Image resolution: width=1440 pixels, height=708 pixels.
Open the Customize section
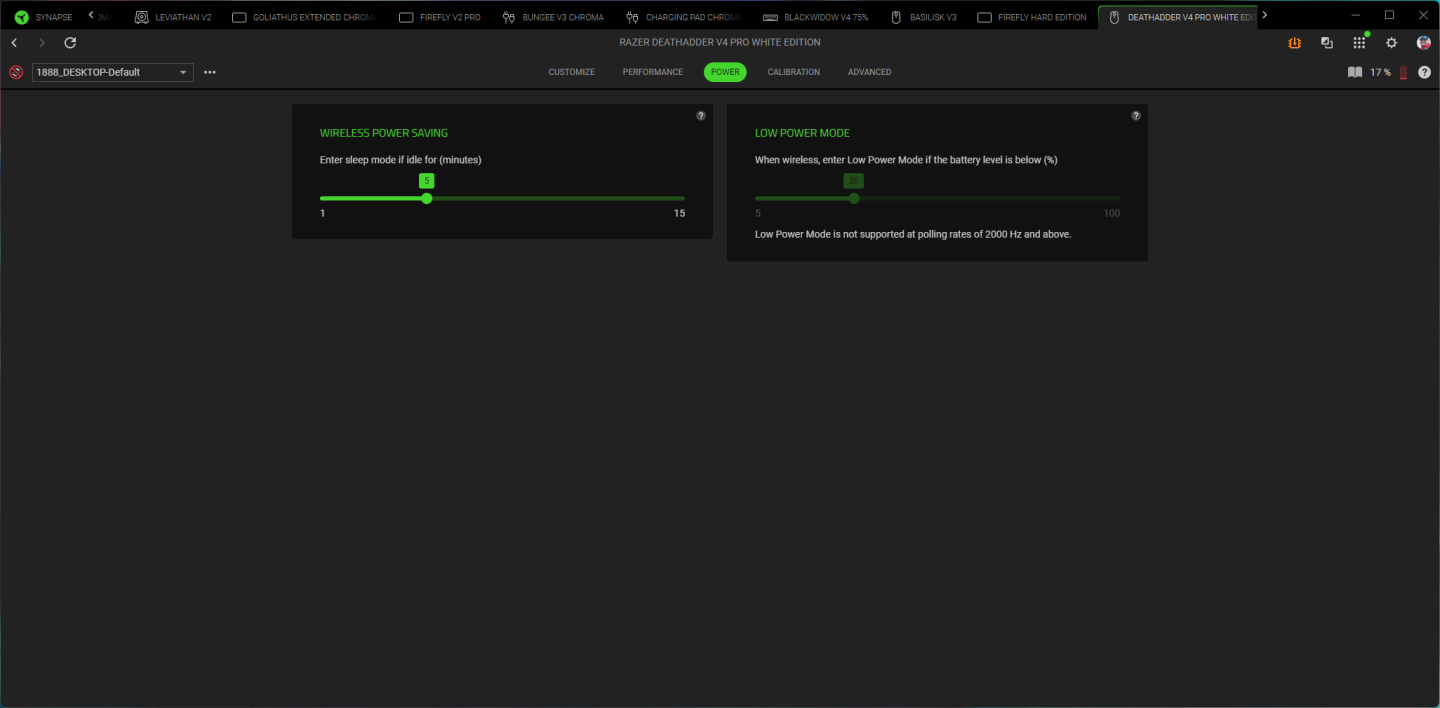coord(572,72)
